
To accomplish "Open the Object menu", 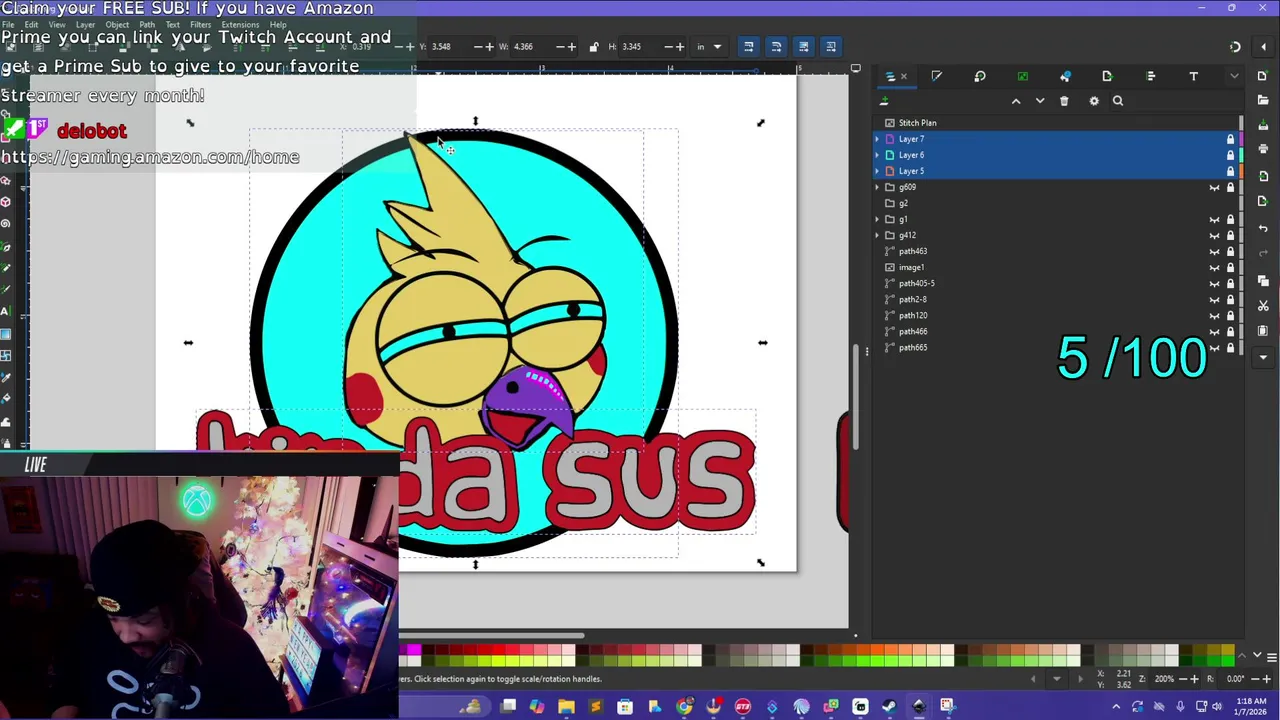I will (117, 25).
